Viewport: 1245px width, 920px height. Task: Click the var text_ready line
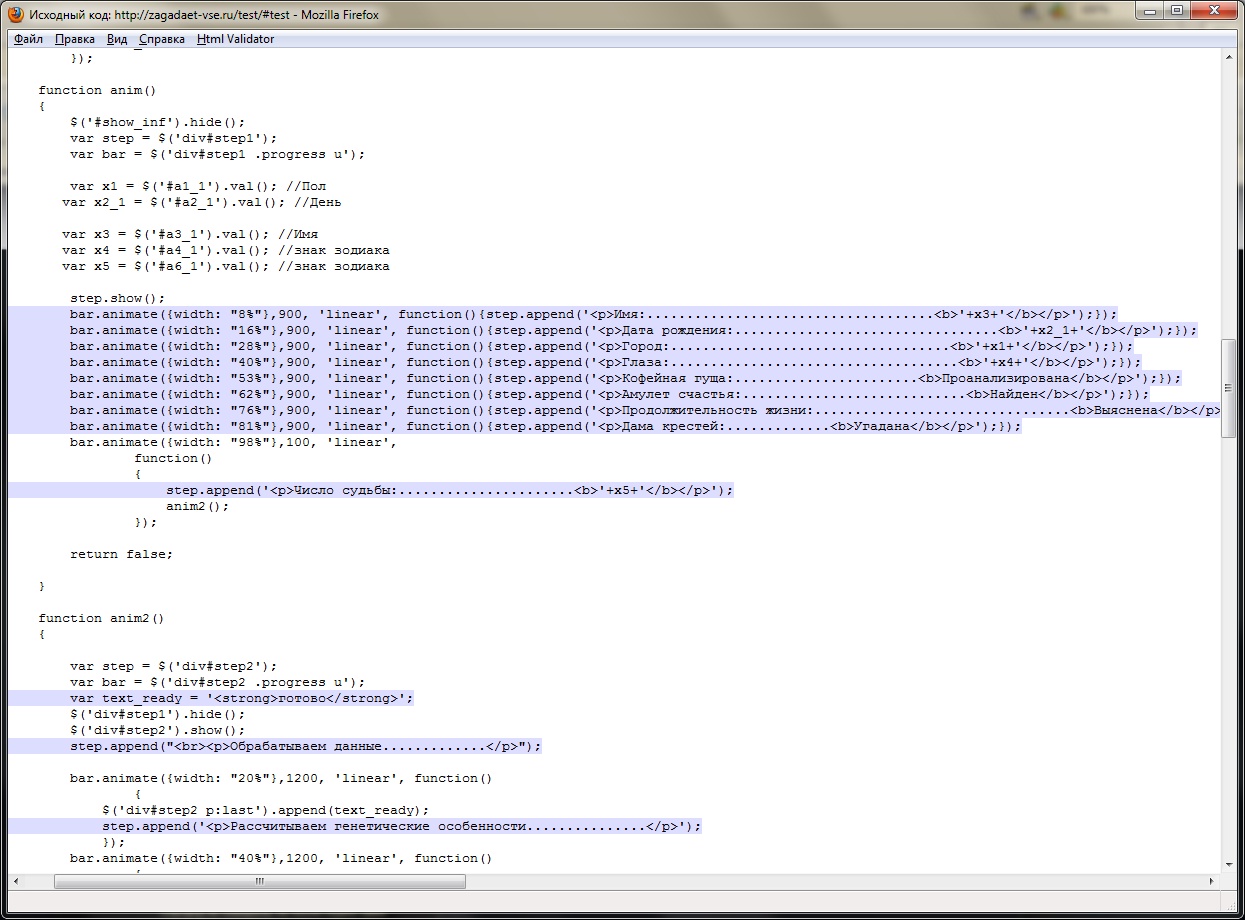coord(242,698)
